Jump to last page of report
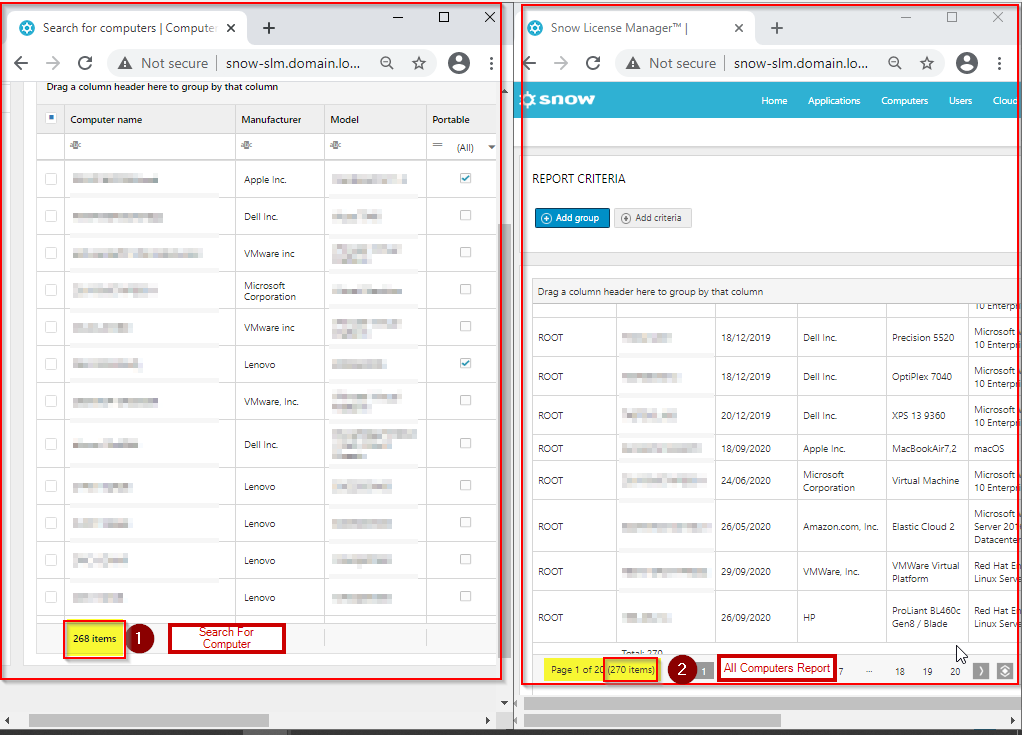 click(1004, 671)
